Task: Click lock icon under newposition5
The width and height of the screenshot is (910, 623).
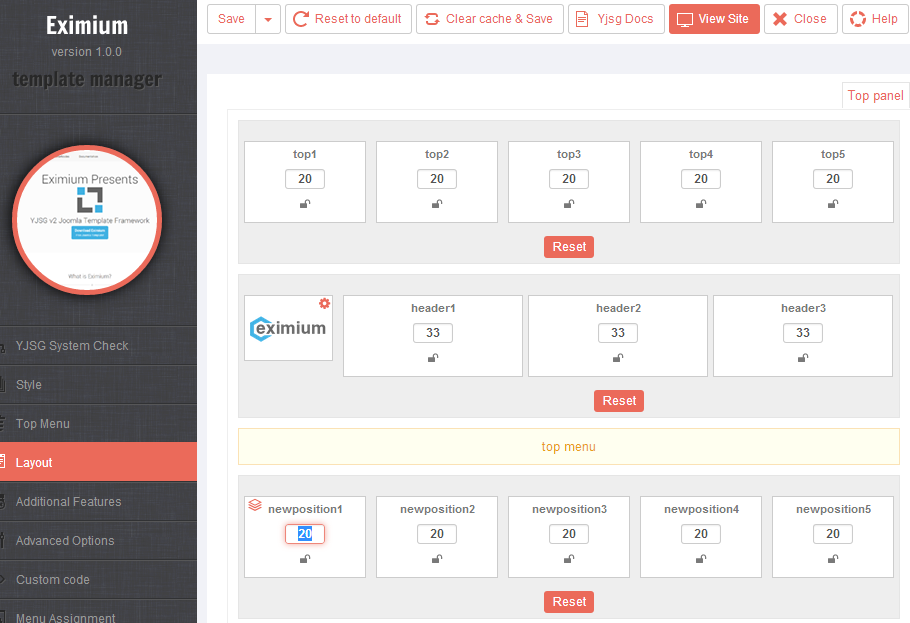Action: (833, 559)
